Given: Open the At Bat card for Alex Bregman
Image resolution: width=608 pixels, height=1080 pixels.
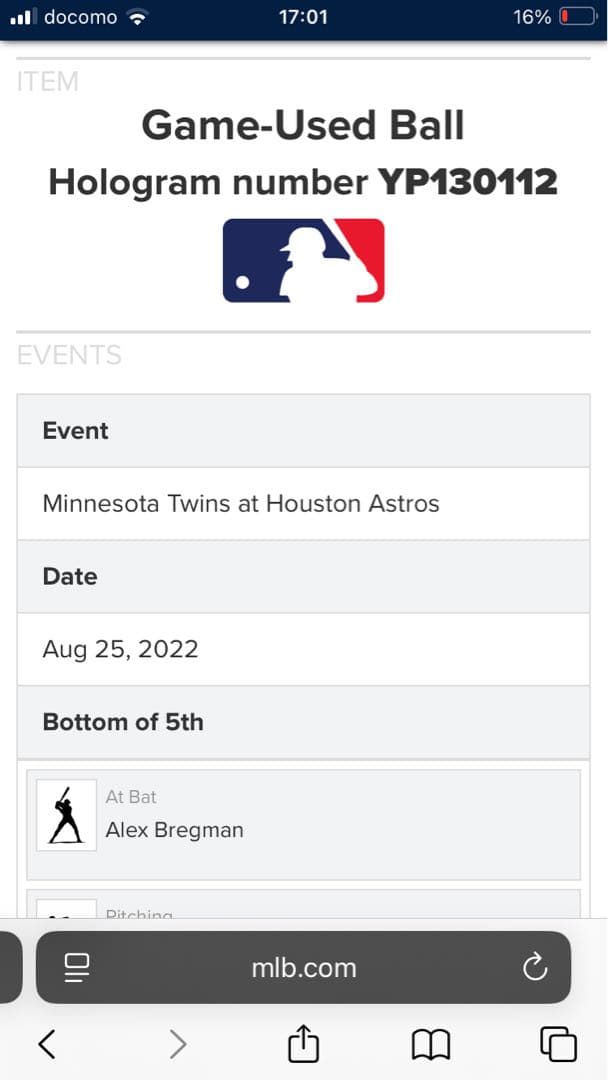Looking at the screenshot, I should point(304,825).
